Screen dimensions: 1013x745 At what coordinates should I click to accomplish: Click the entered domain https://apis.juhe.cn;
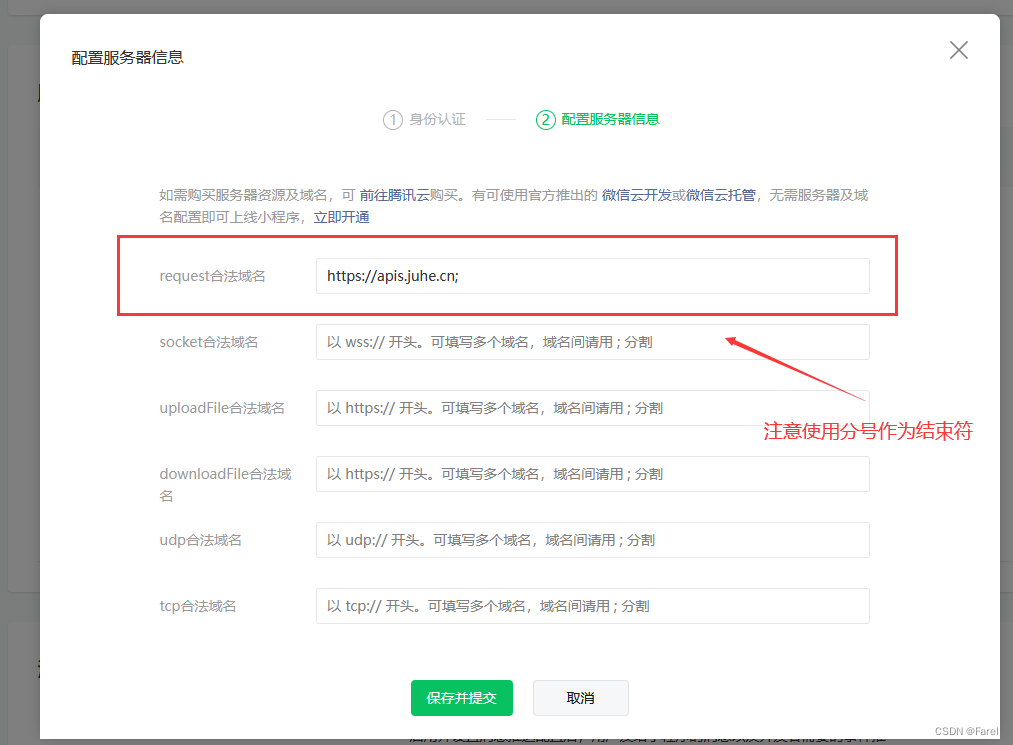tap(395, 275)
